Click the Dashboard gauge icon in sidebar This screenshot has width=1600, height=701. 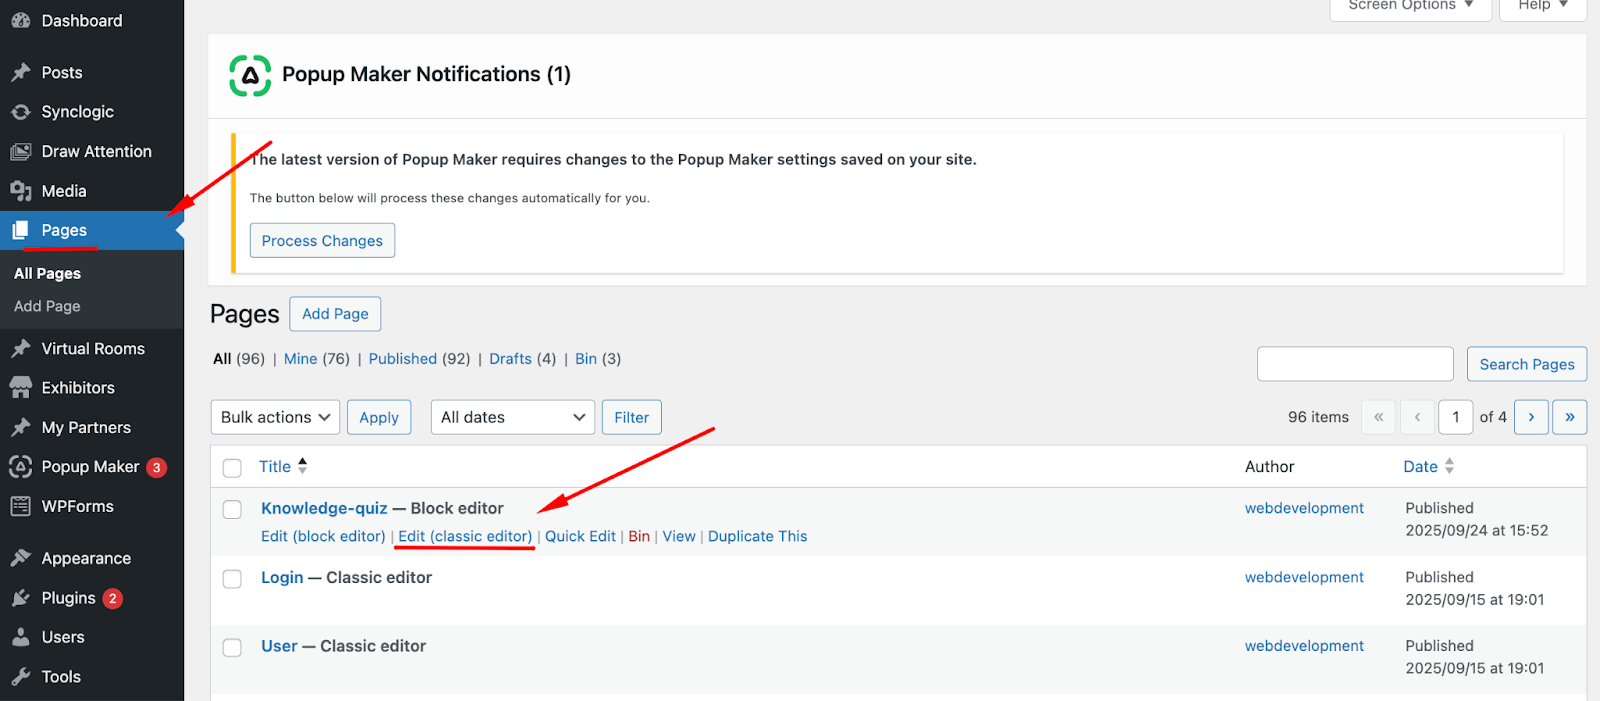point(20,21)
